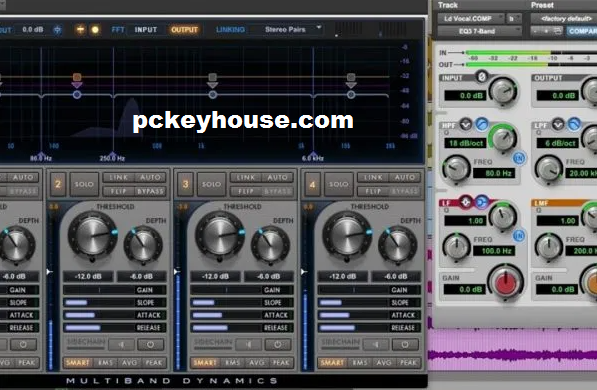Select the LF peak filter icon
This screenshot has height=390, width=597.
[x=465, y=202]
